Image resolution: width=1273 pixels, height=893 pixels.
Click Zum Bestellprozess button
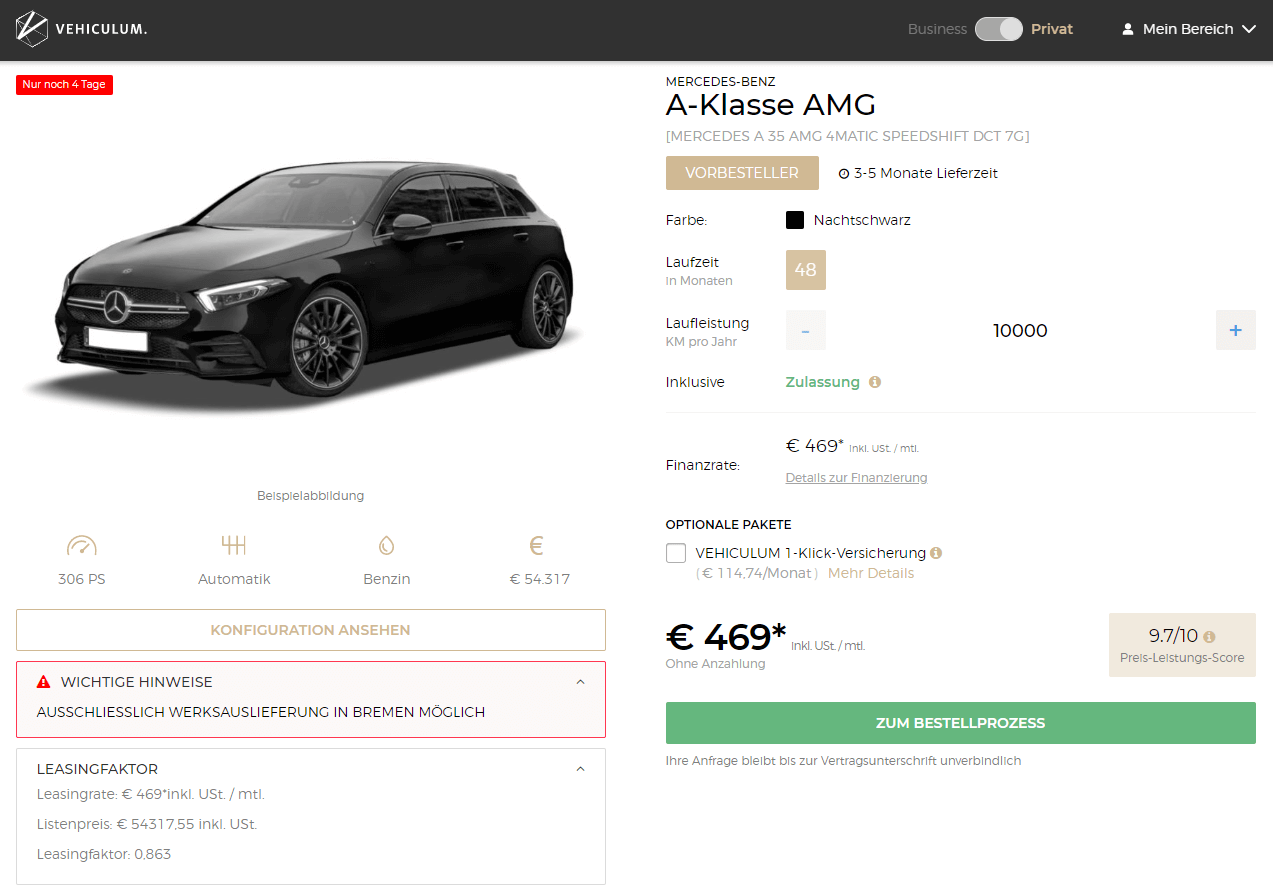coord(961,723)
